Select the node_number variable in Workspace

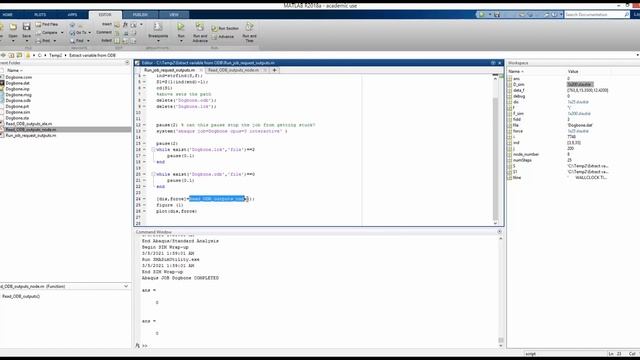pyautogui.click(x=526, y=154)
